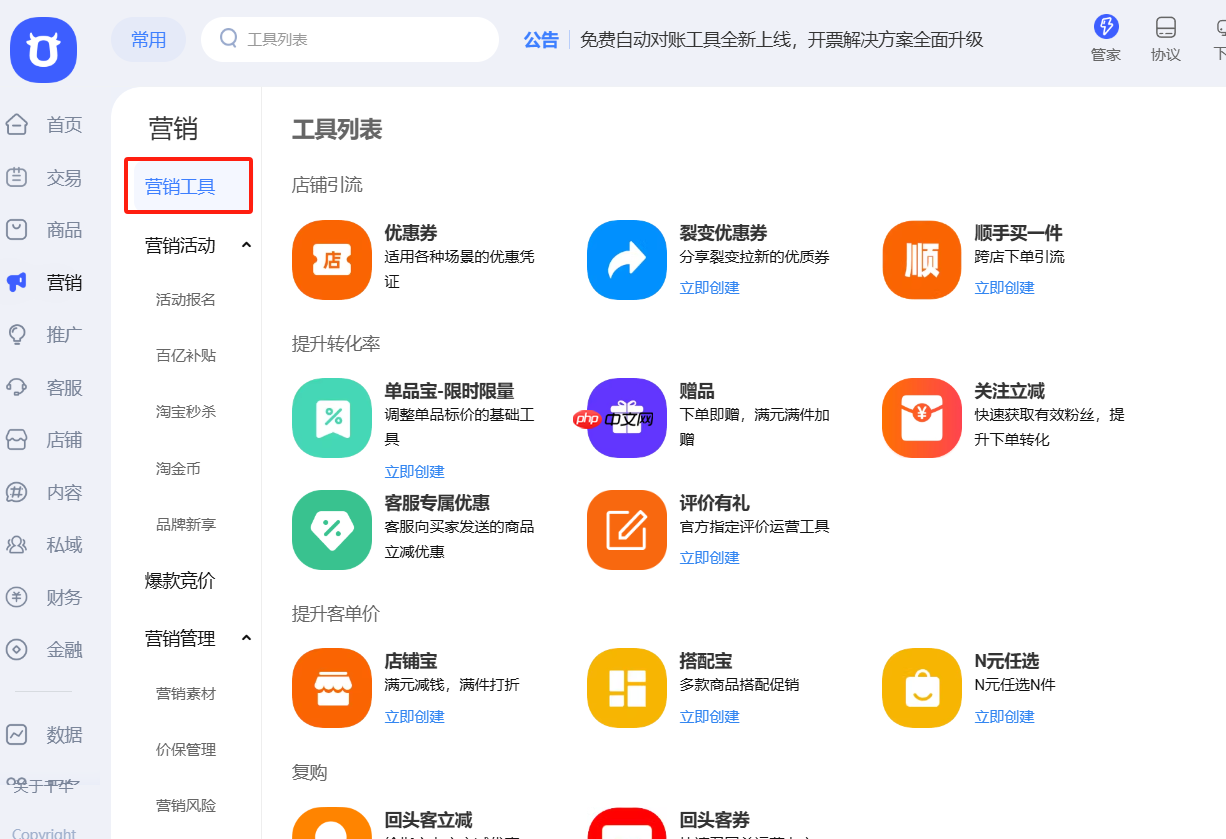Open the 评价有礼 pencil icon
The height and width of the screenshot is (839, 1226).
tap(626, 530)
